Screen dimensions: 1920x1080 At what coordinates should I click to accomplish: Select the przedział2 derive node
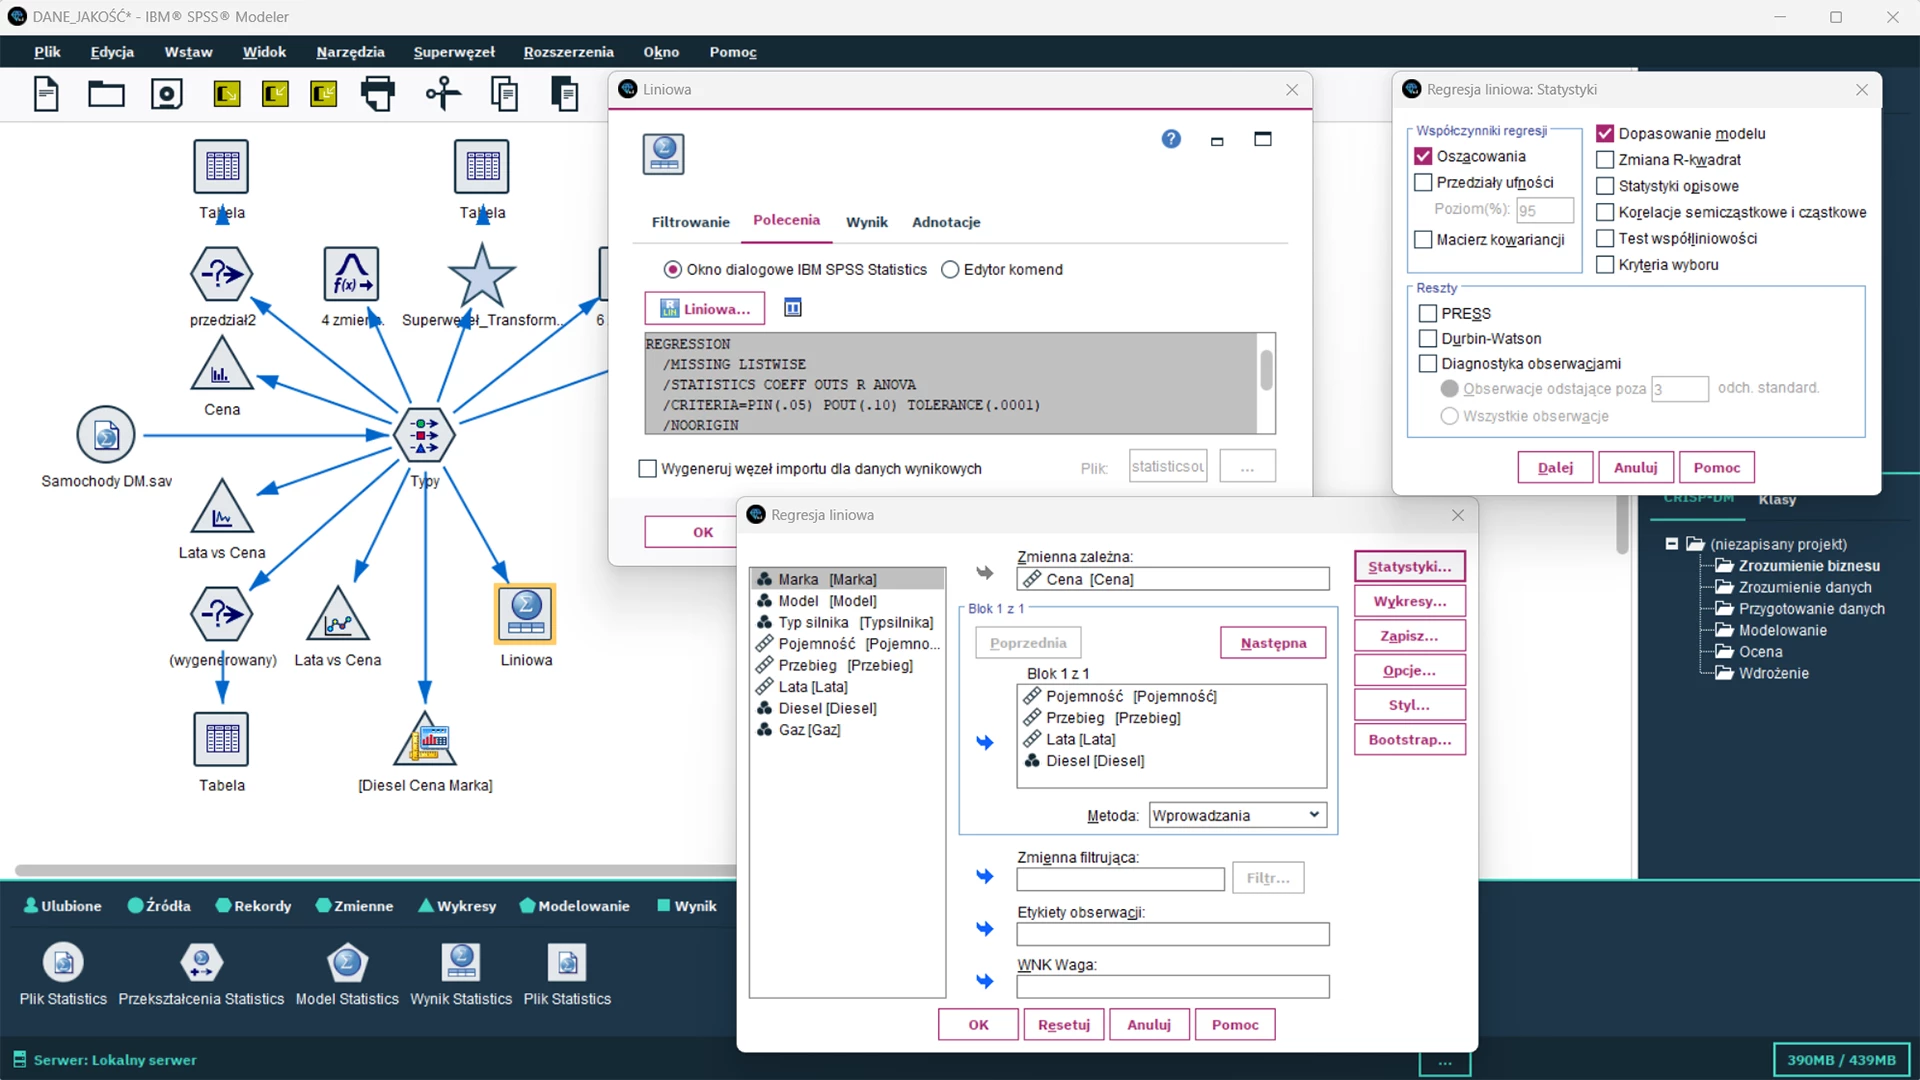tap(221, 273)
